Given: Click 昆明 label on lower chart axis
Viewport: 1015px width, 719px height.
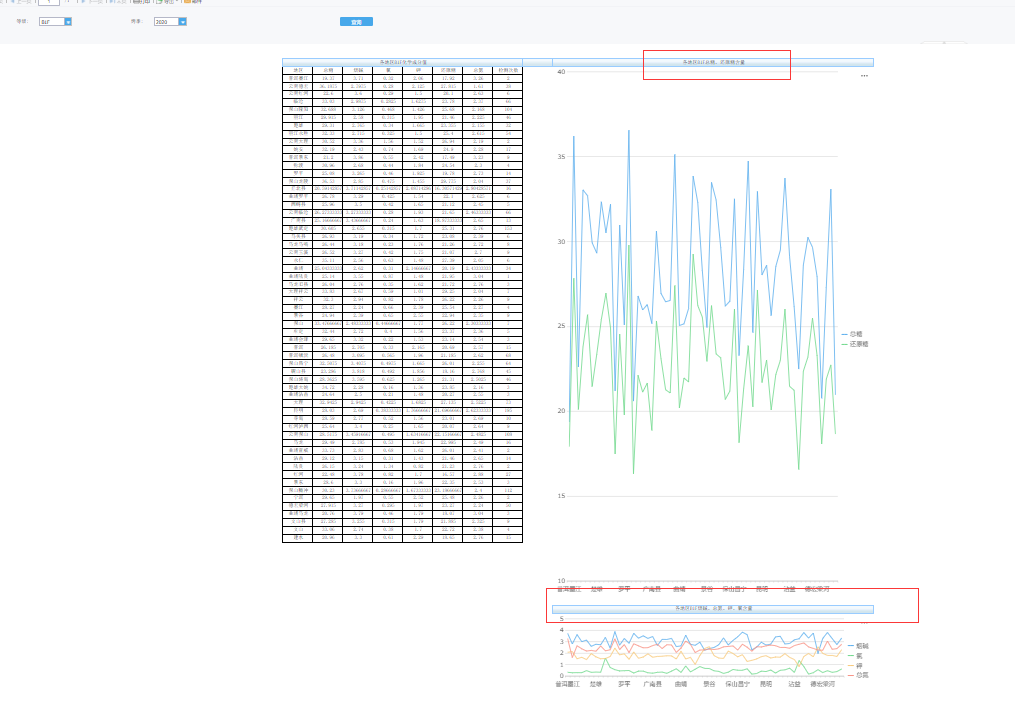Looking at the screenshot, I should coord(766,684).
